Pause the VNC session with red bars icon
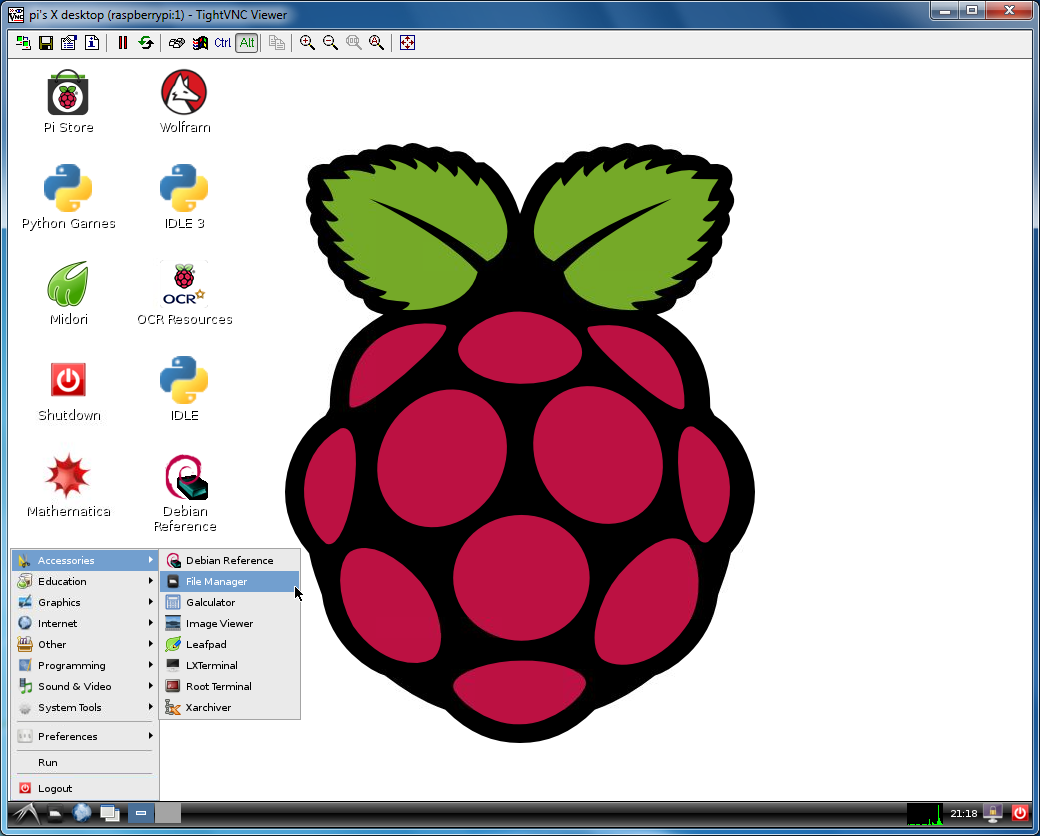1040x836 pixels. 123,43
